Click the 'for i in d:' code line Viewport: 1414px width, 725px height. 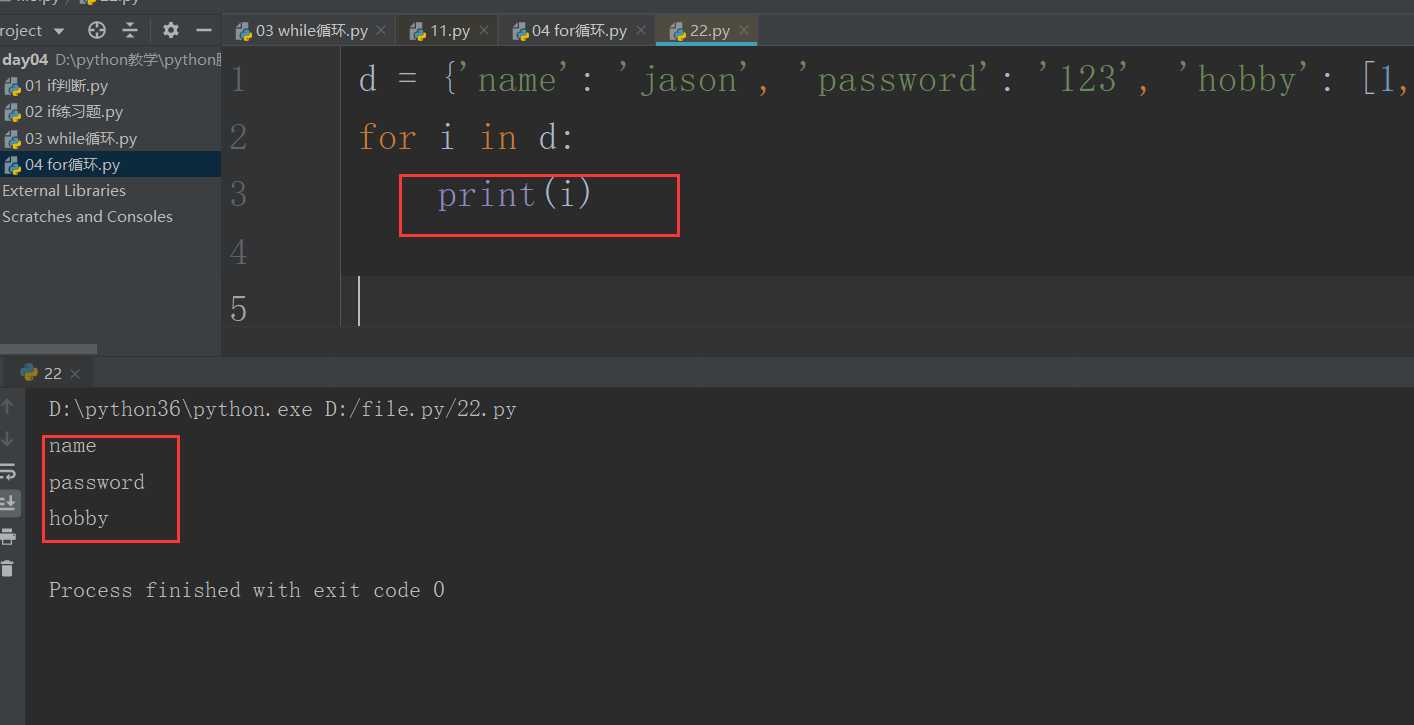[466, 137]
